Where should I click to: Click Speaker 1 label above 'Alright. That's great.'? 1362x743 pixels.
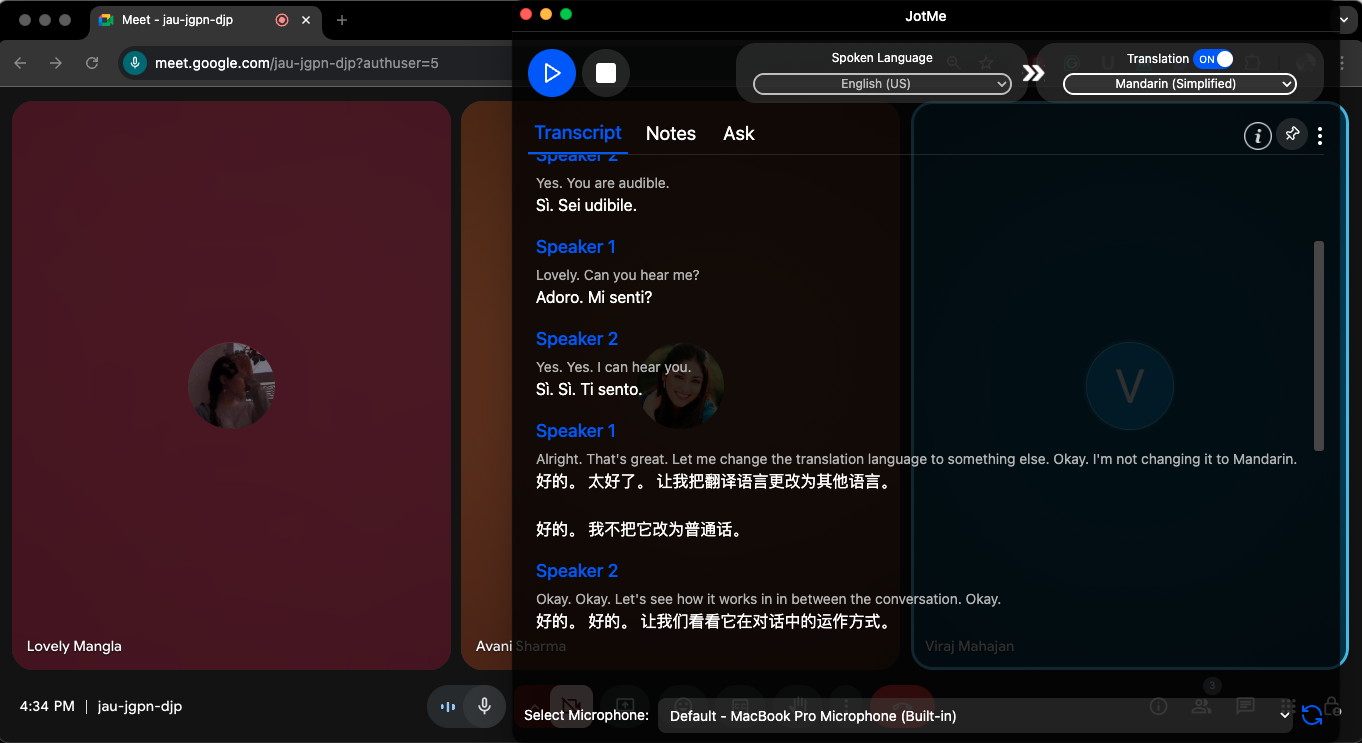[576, 431]
